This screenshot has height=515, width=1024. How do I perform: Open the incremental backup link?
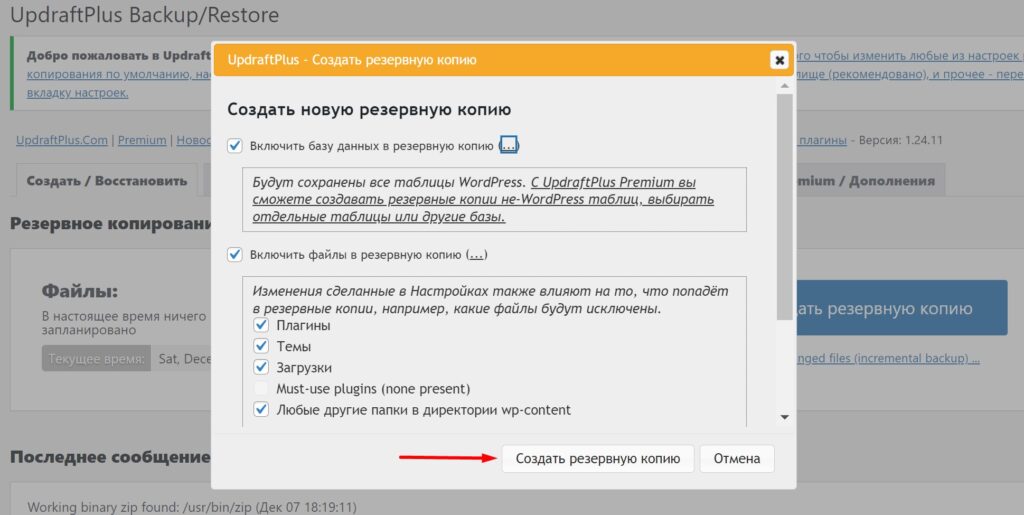tap(888, 358)
